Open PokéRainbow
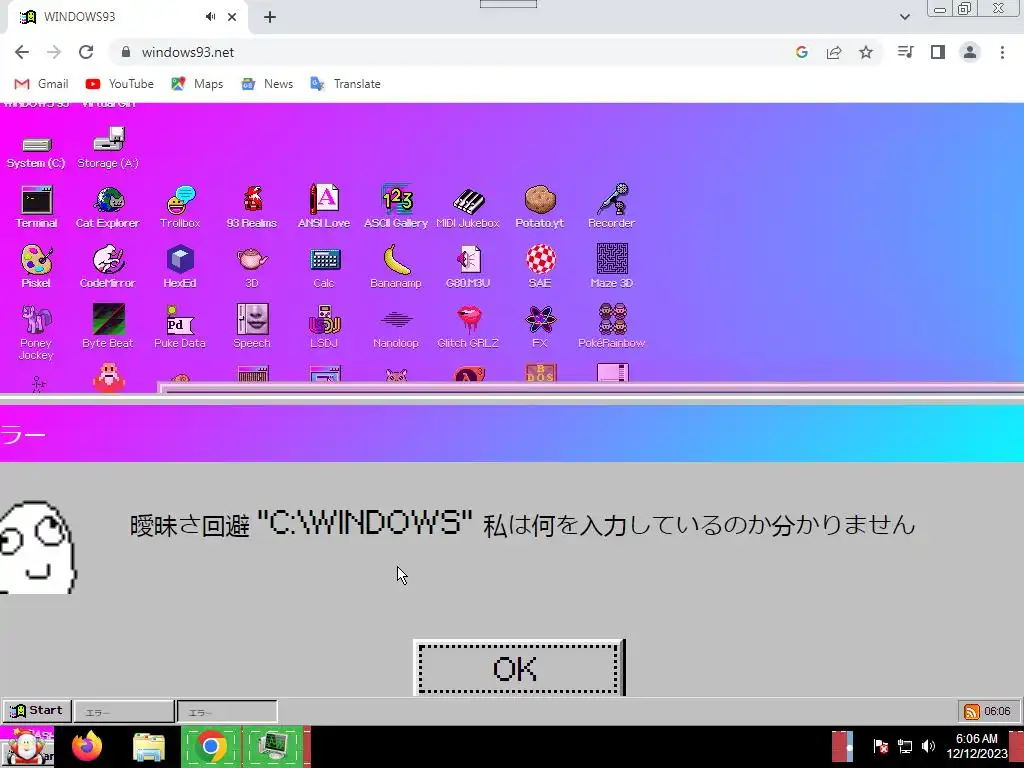Screen dimensions: 1024x768 (x=612, y=326)
